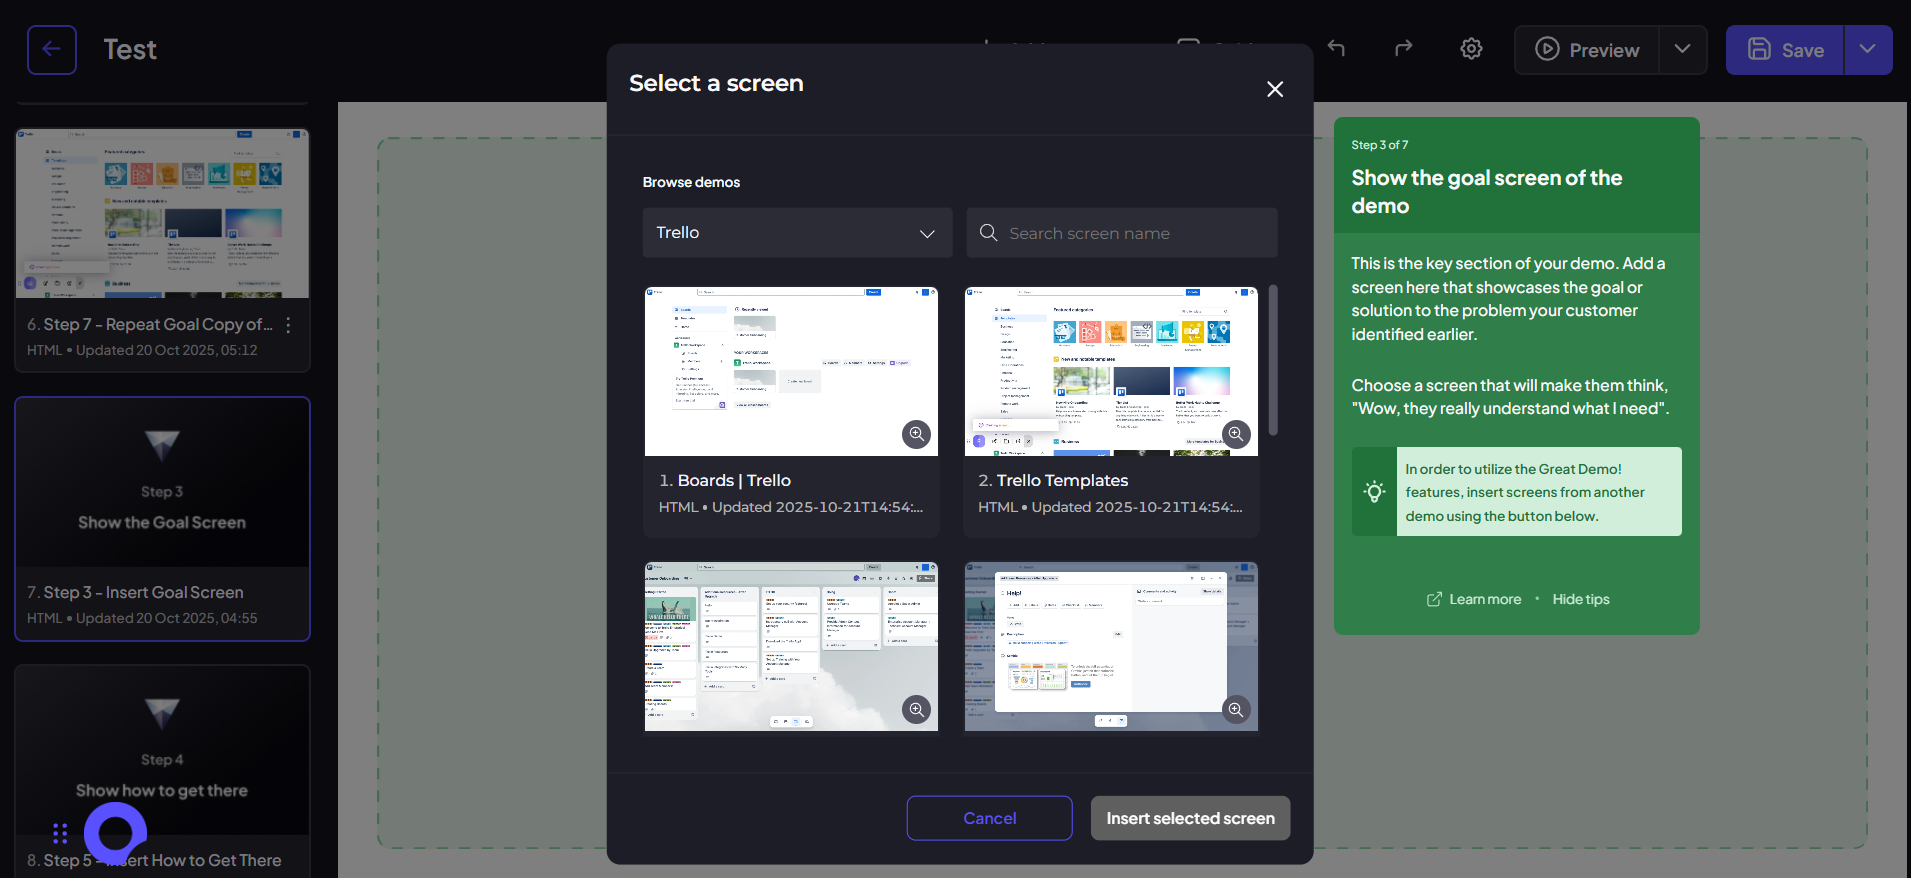Click the purple circle help widget
Viewport: 1911px width, 878px height.
[x=115, y=833]
